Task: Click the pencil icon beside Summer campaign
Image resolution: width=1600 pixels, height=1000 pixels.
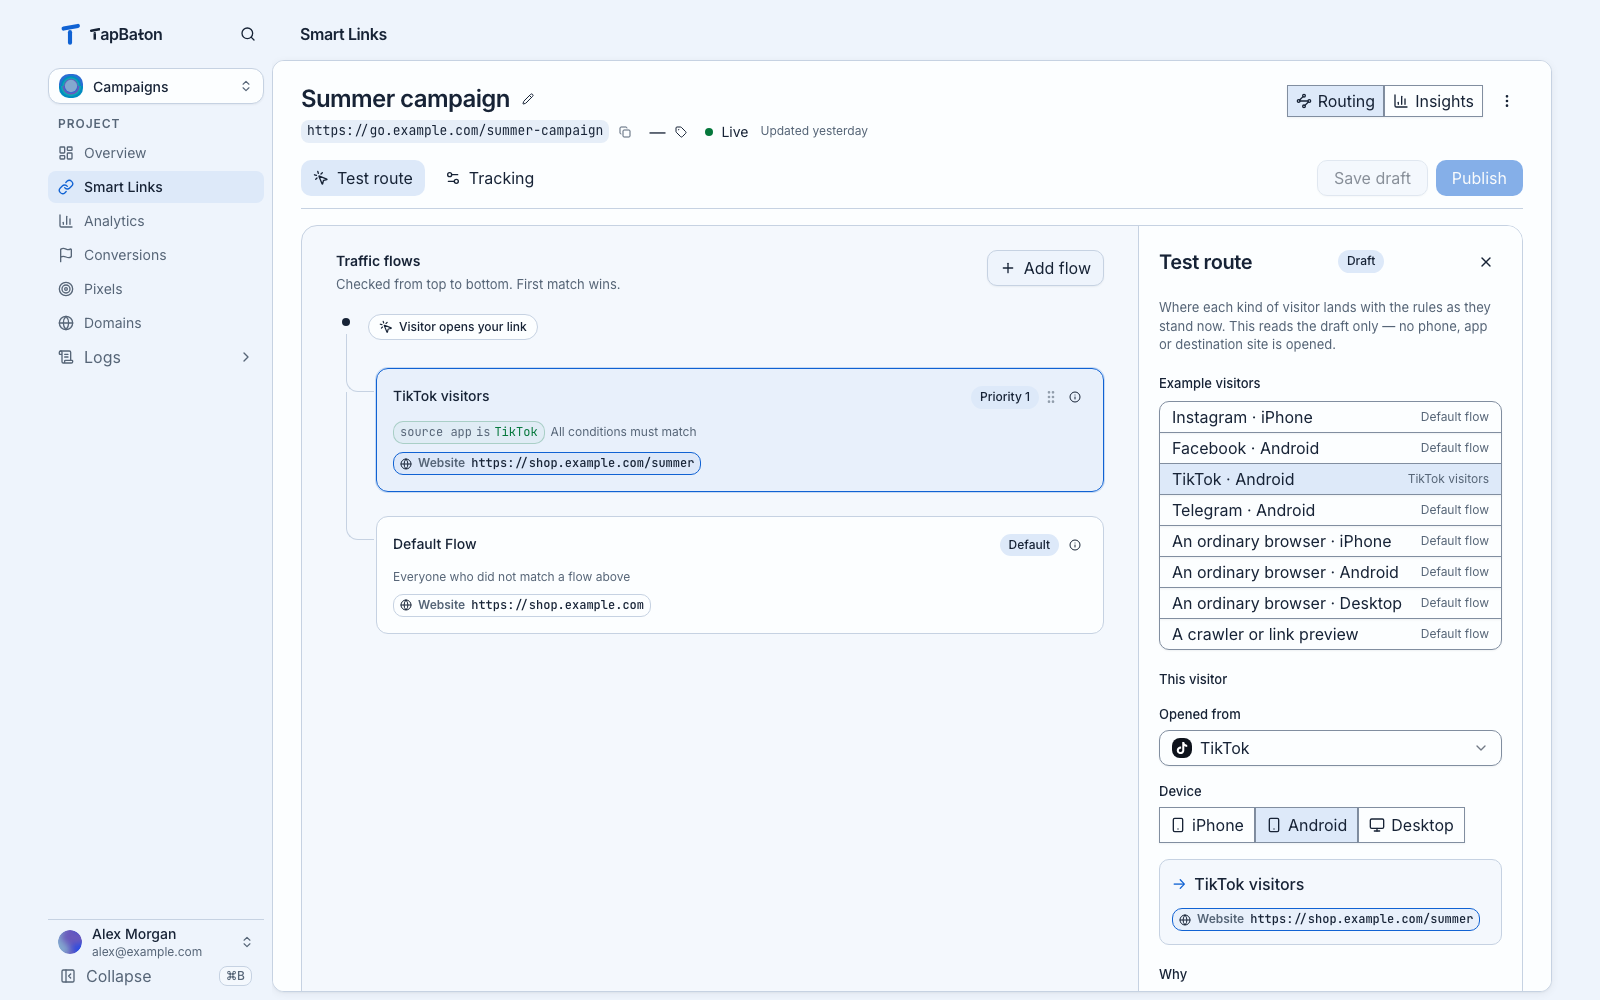Action: (528, 99)
